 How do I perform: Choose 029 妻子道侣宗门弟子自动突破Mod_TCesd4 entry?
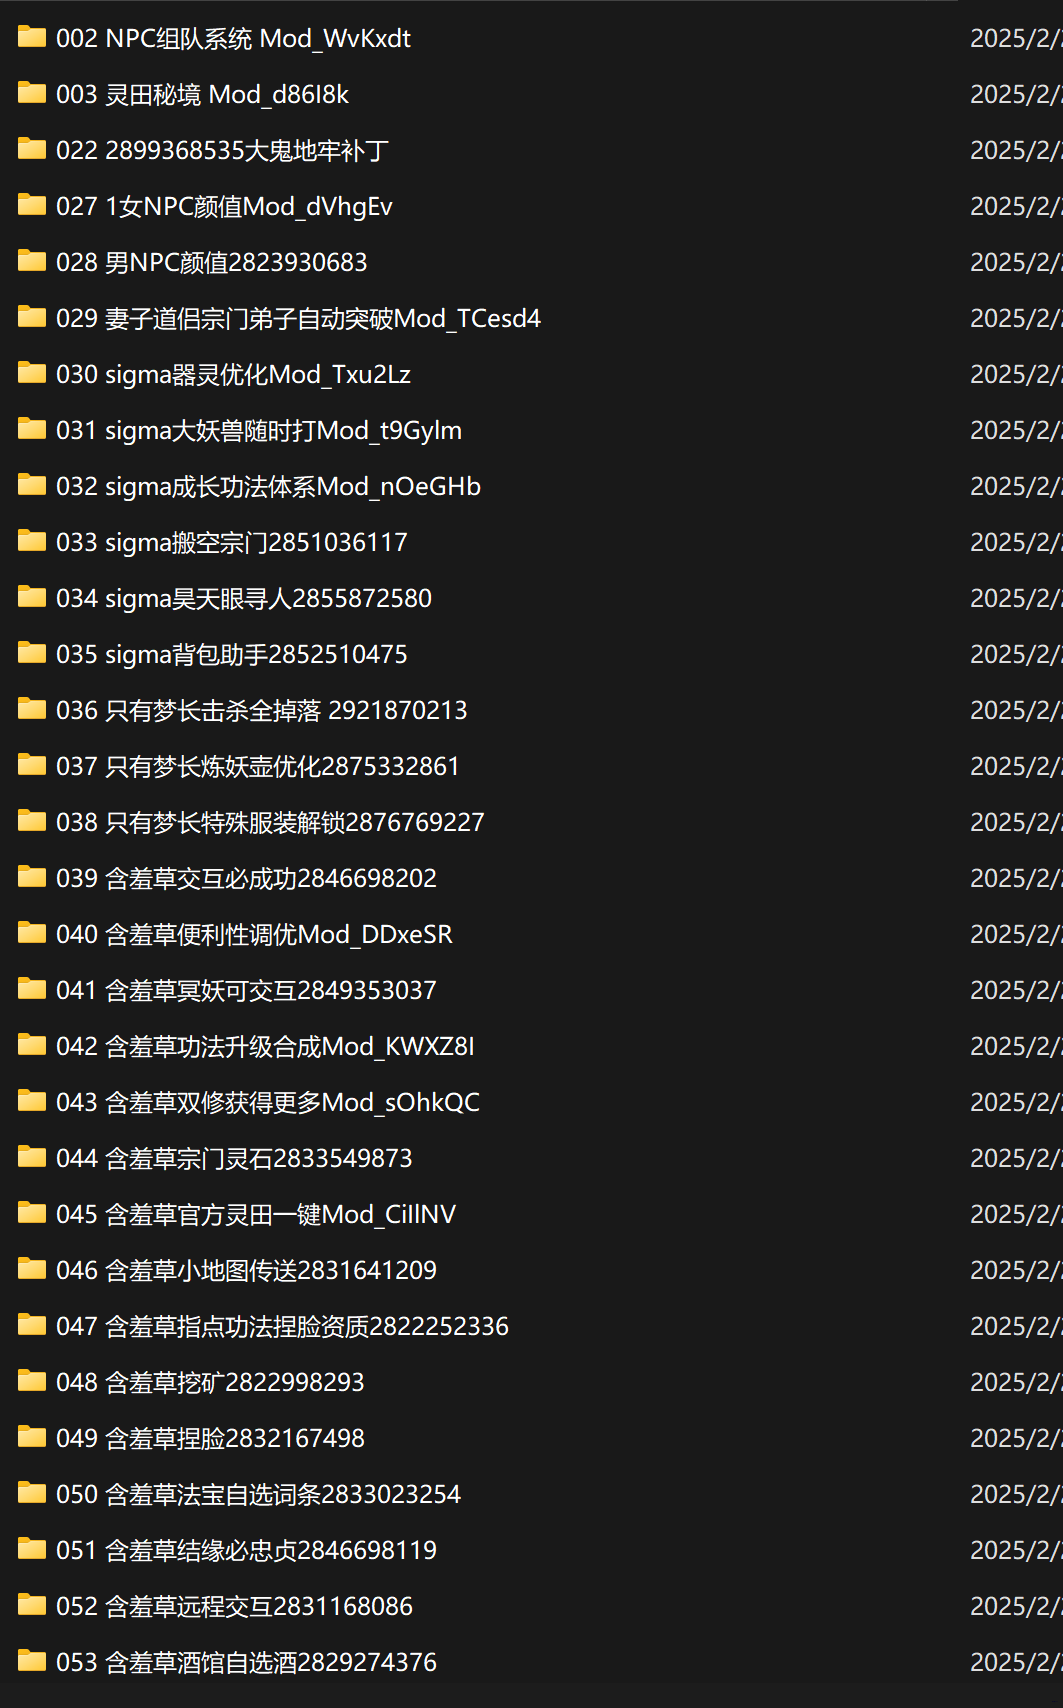click(x=298, y=318)
